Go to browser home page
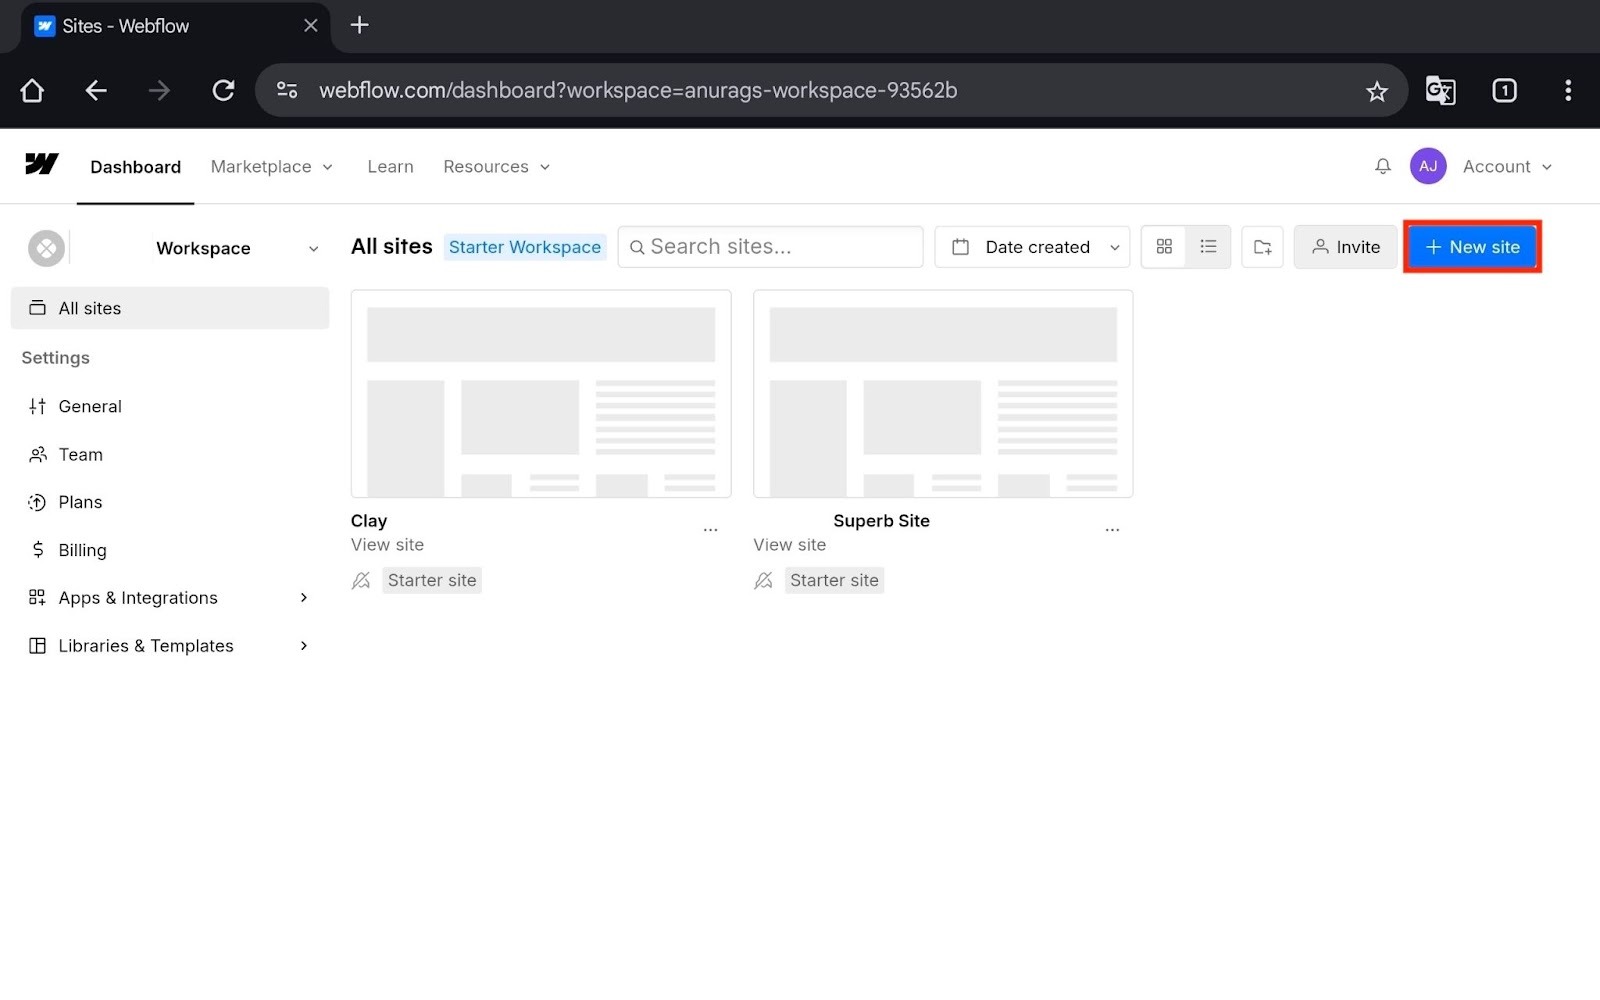The height and width of the screenshot is (1000, 1600). [x=32, y=91]
